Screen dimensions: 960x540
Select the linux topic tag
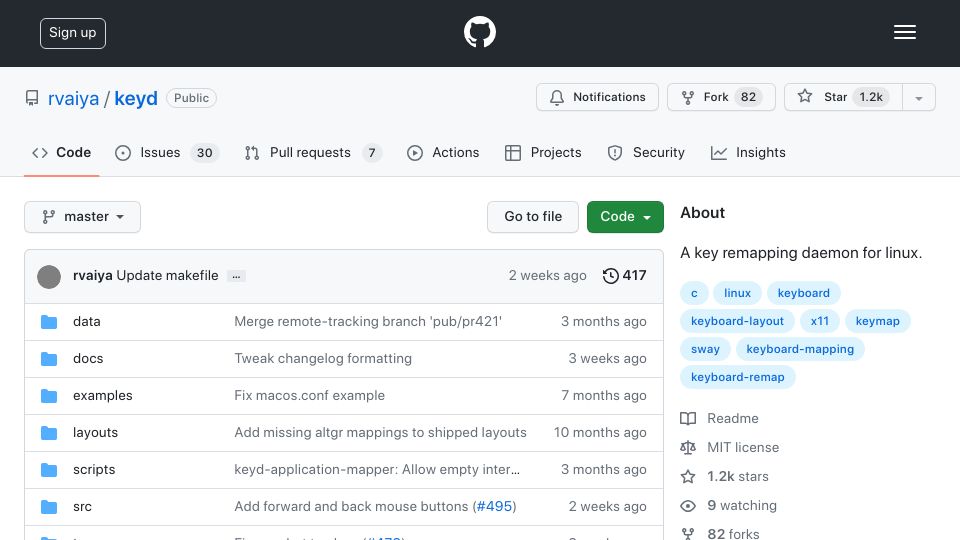737,293
